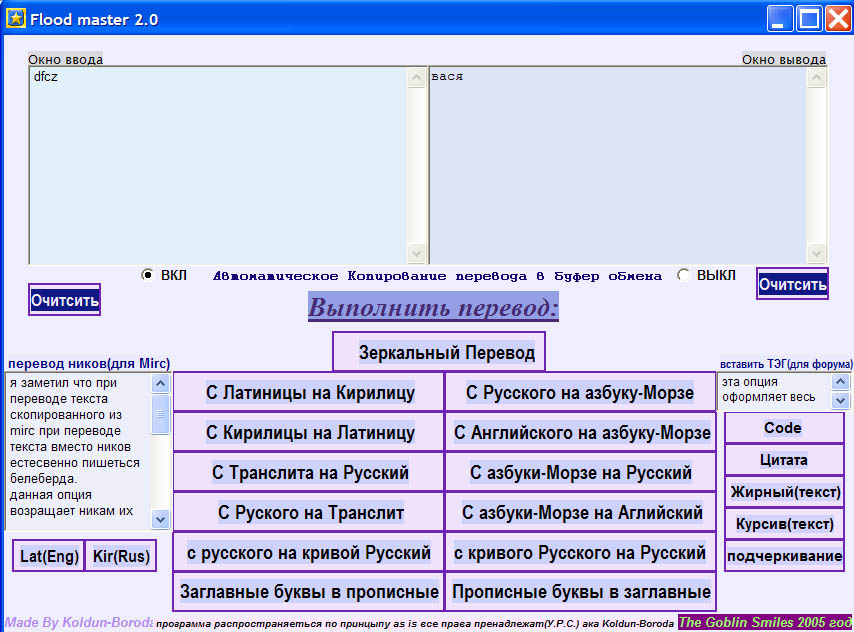854x632 pixels.
Task: Decode С азбуки-Морзе на Русский
Action: click(x=581, y=472)
